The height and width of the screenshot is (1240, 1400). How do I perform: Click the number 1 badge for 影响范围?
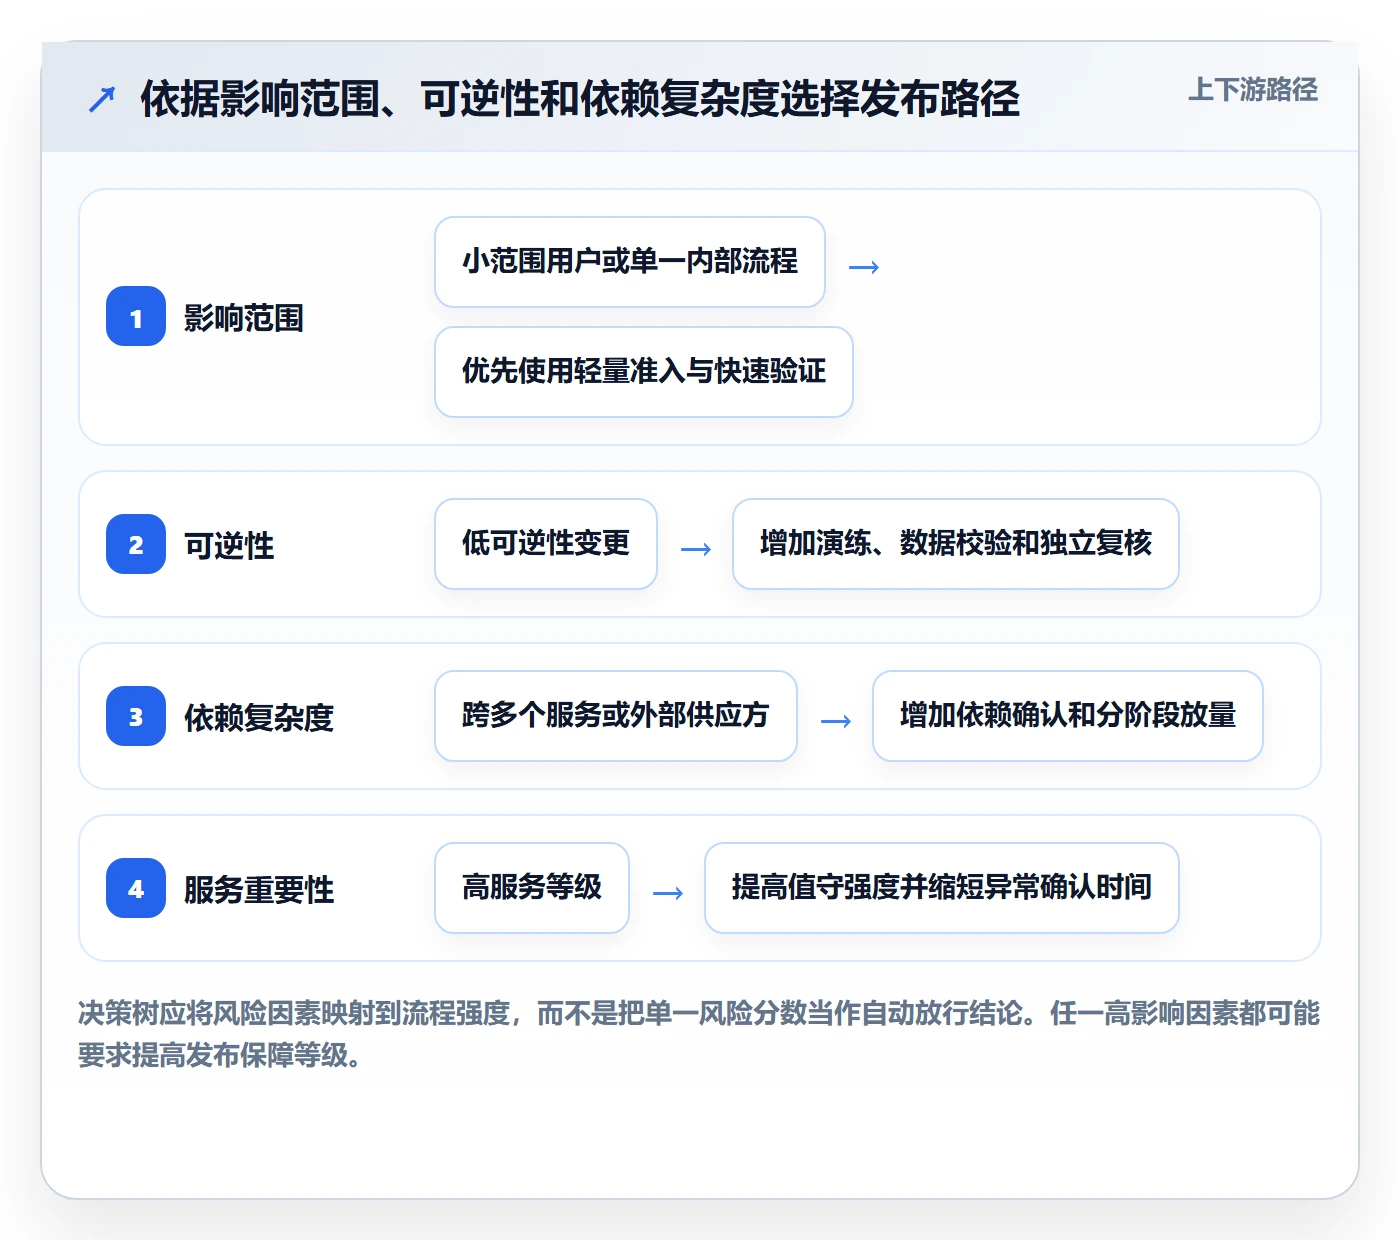tap(136, 317)
